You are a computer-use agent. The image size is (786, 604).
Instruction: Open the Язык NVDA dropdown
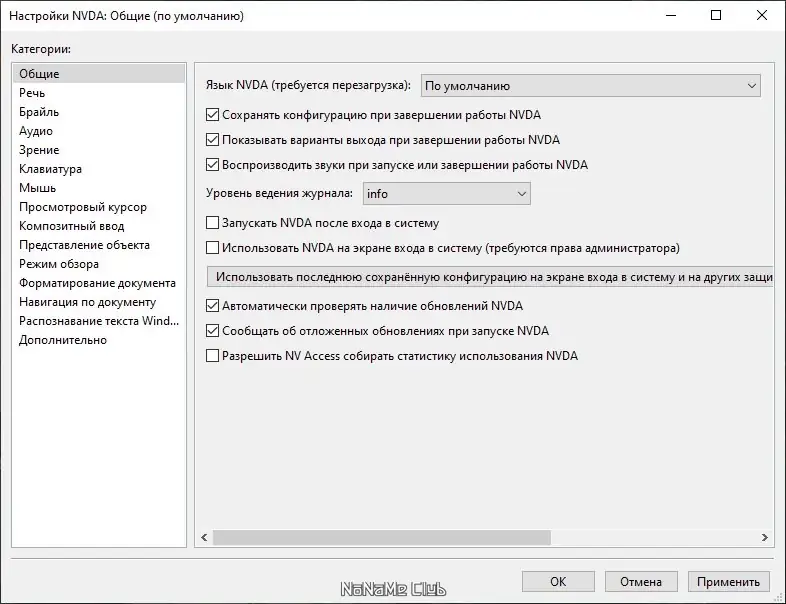591,86
